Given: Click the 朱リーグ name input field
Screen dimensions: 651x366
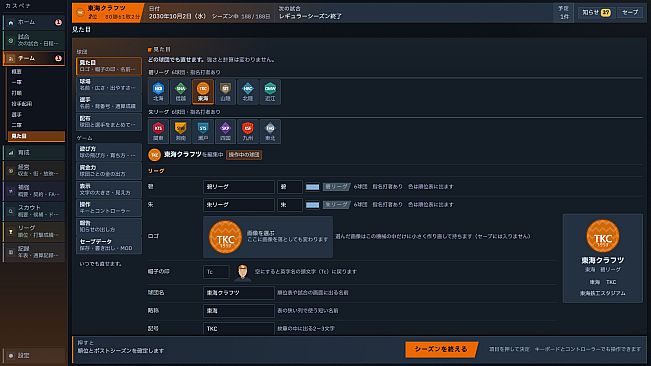Looking at the screenshot, I should coord(239,205).
